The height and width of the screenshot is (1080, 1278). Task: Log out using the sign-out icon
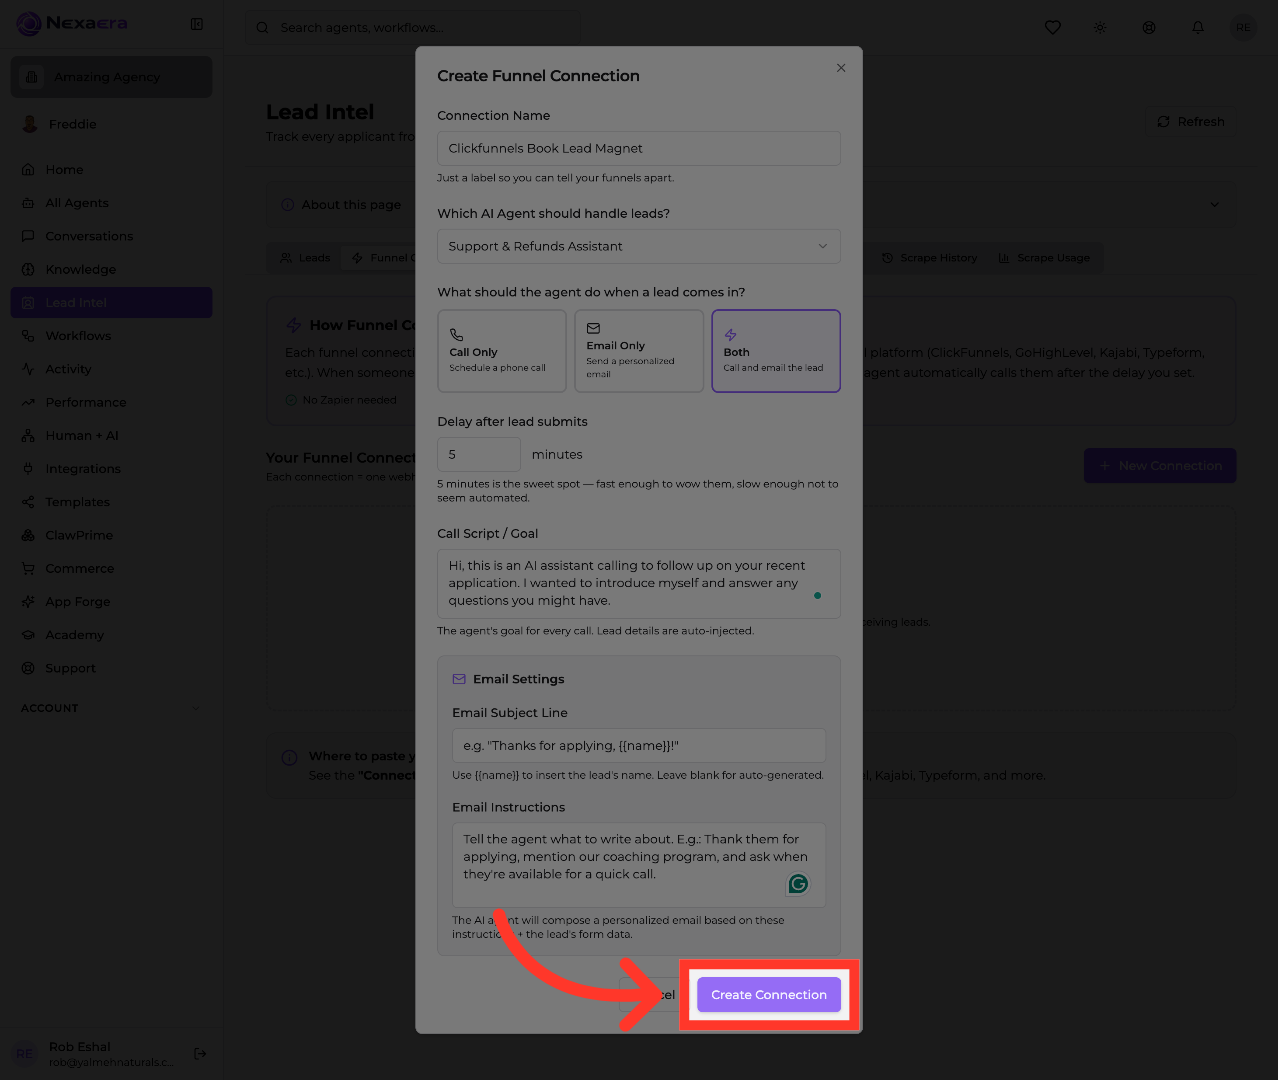(x=200, y=1053)
